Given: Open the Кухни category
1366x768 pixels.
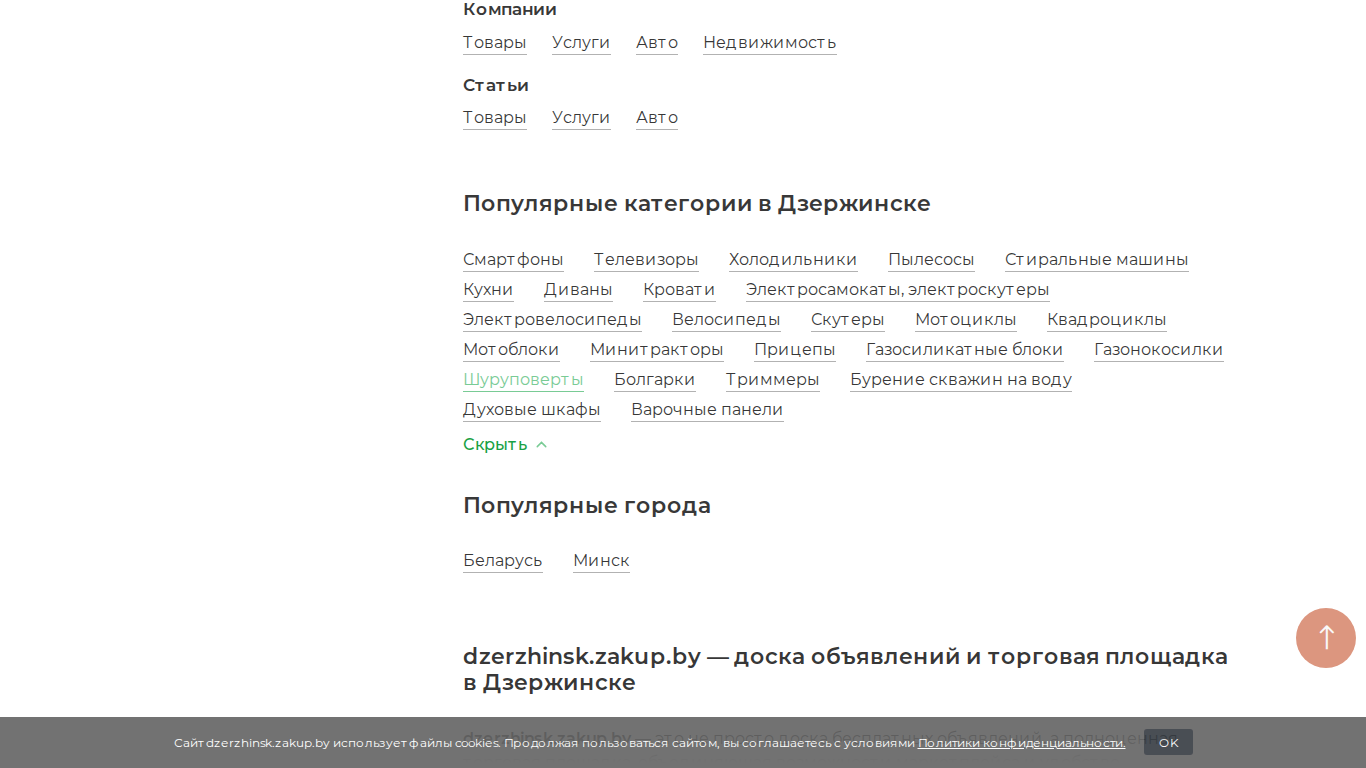Looking at the screenshot, I should (x=488, y=290).
